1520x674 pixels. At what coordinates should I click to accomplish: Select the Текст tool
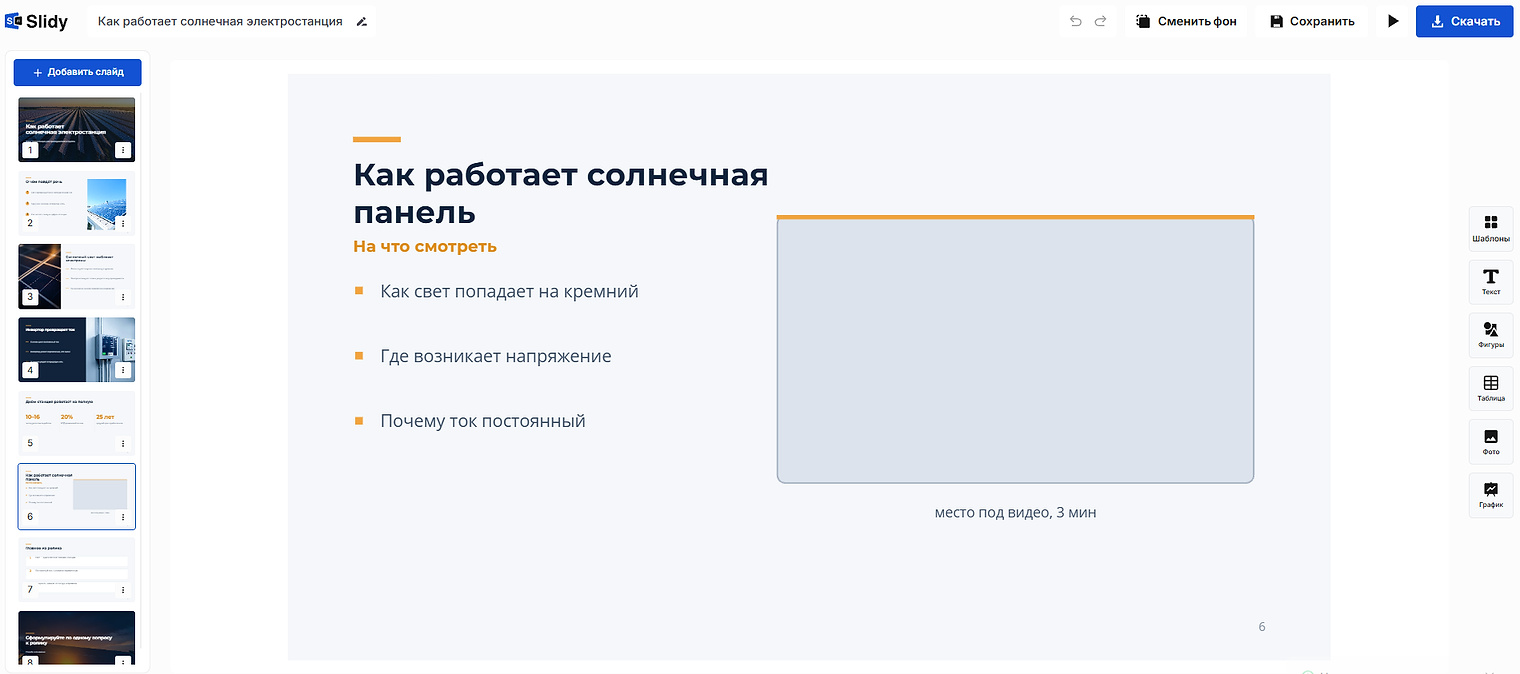tap(1491, 283)
